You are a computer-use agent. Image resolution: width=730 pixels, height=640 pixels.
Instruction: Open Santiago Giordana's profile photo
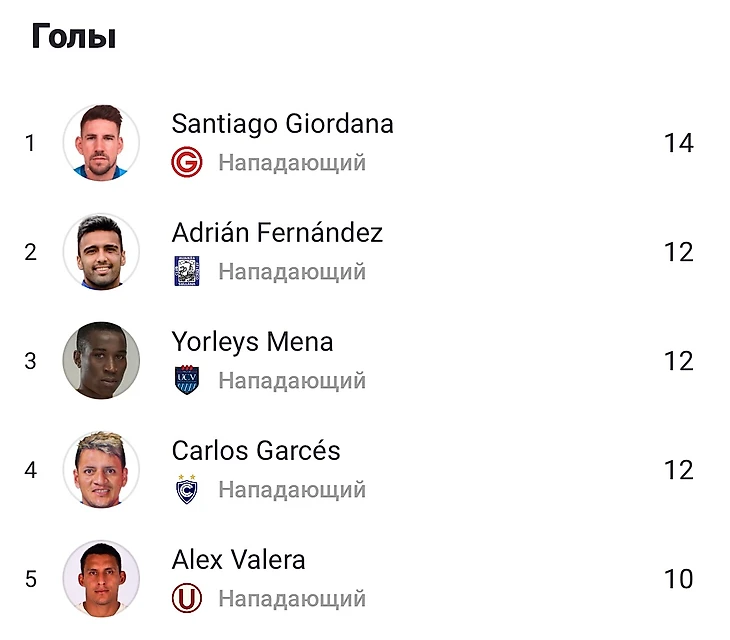pos(101,143)
